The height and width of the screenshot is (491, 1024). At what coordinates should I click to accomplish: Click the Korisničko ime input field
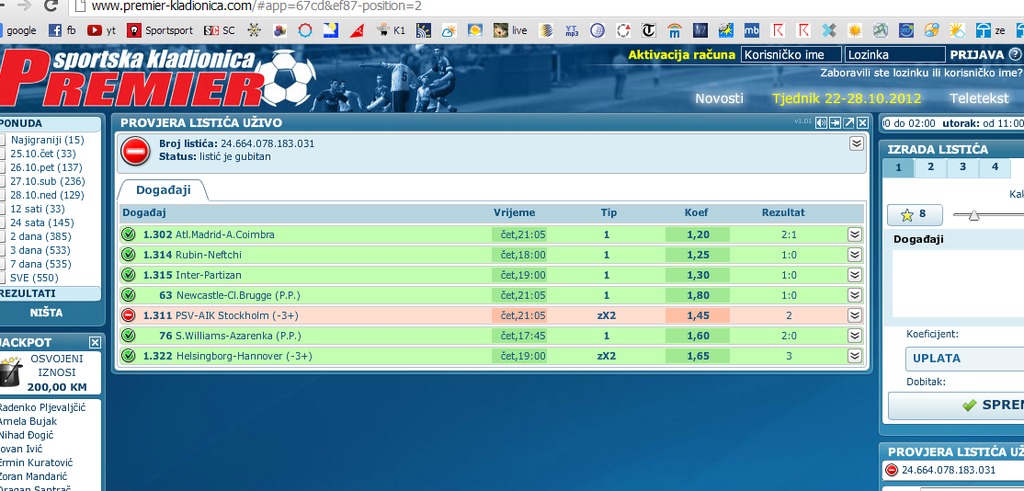(792, 55)
